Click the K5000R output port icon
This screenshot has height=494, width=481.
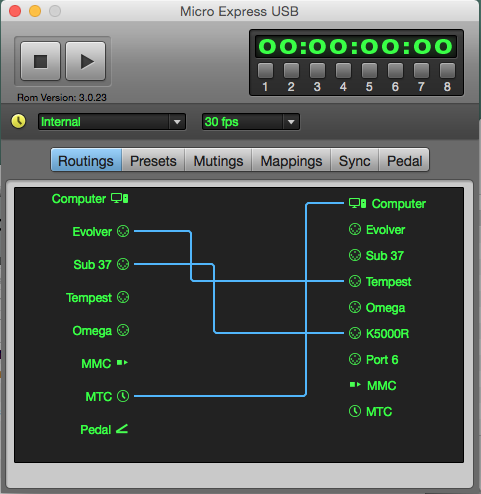click(x=355, y=333)
